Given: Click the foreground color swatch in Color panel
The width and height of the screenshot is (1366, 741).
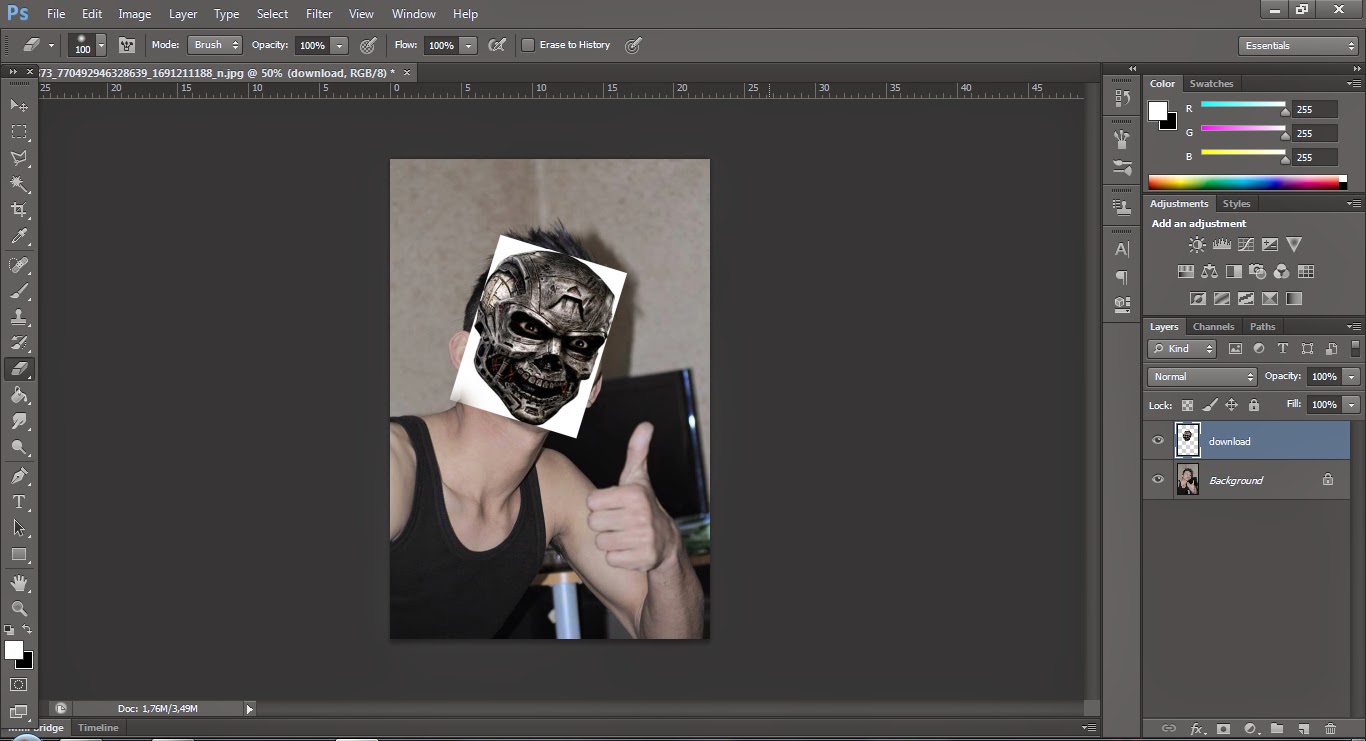Looking at the screenshot, I should (1158, 111).
